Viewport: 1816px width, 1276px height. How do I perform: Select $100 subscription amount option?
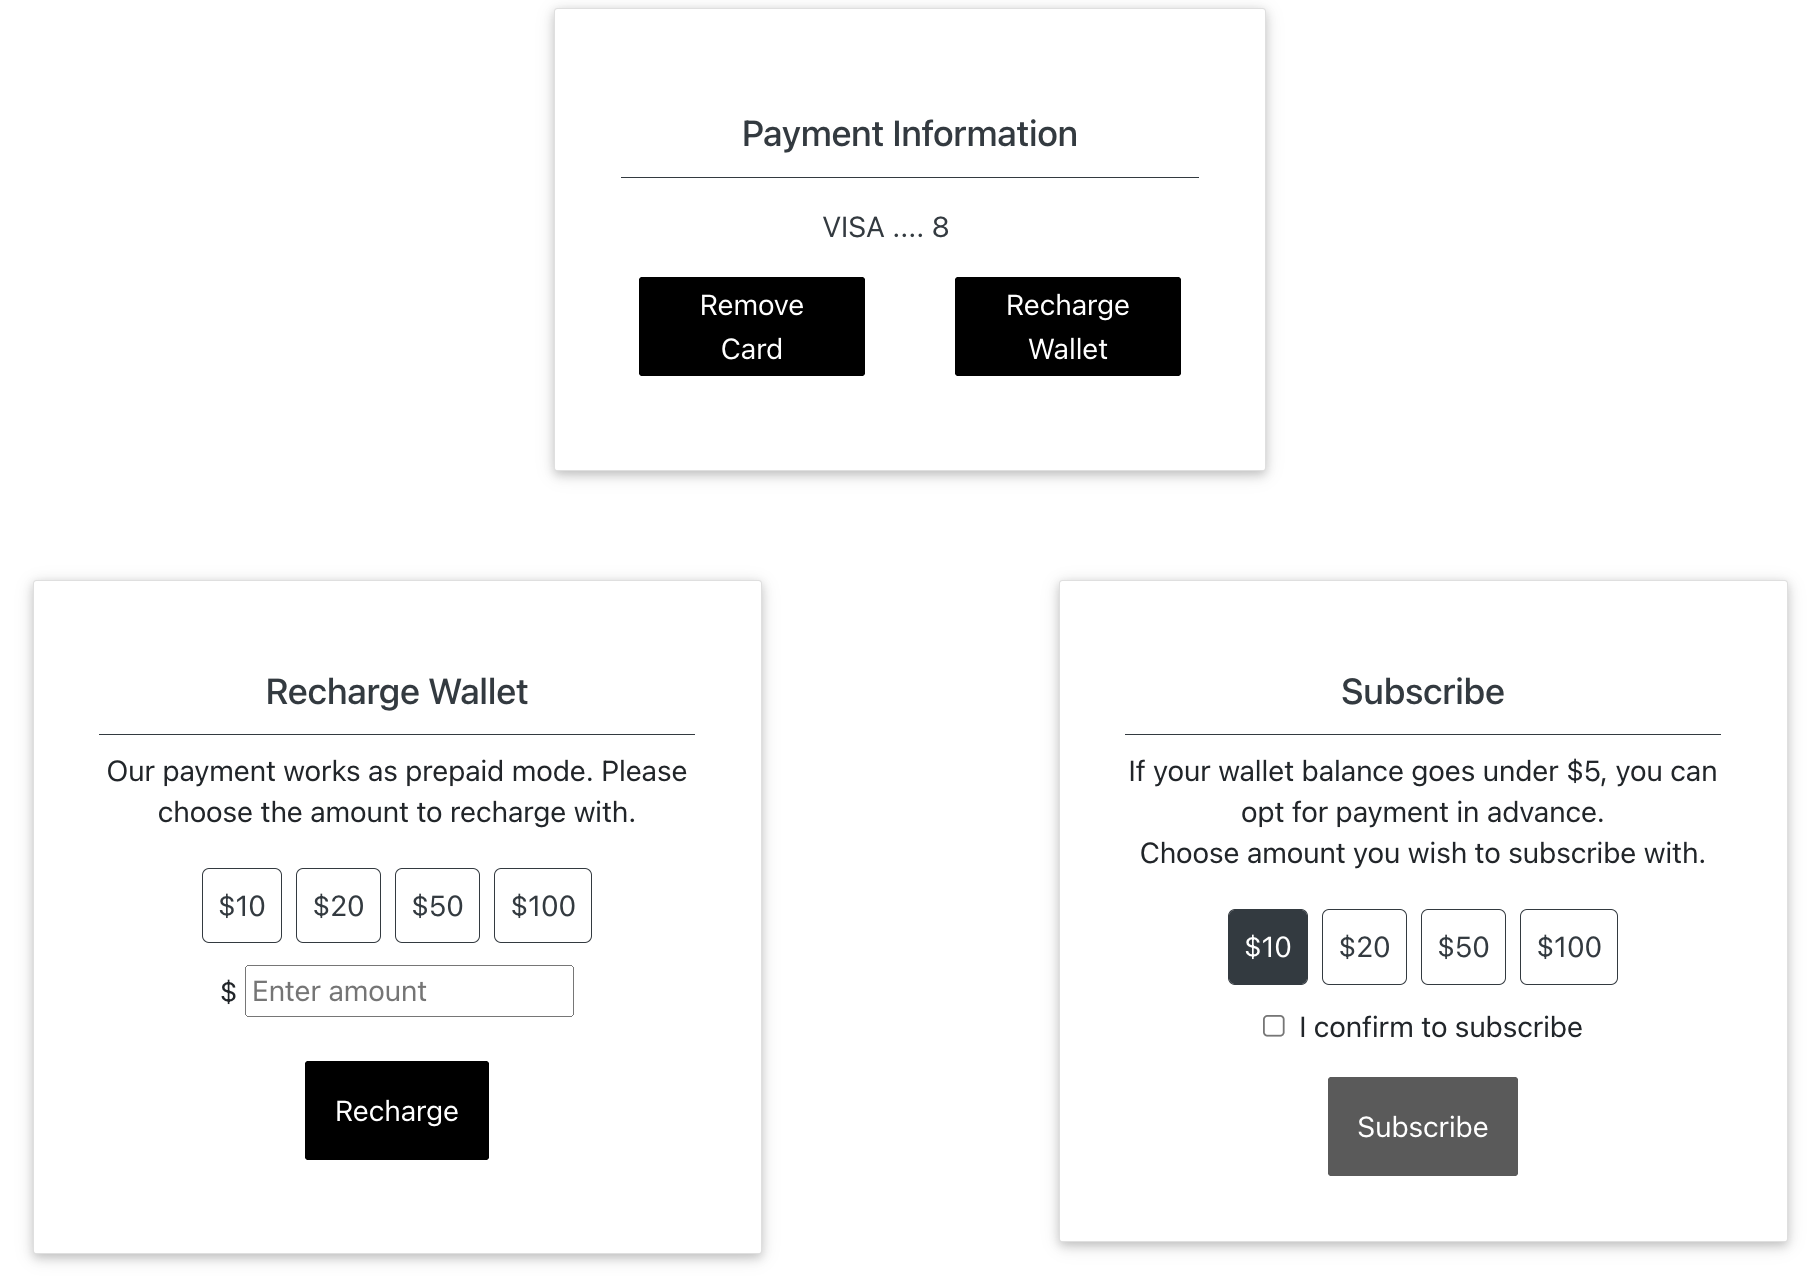click(x=1568, y=946)
